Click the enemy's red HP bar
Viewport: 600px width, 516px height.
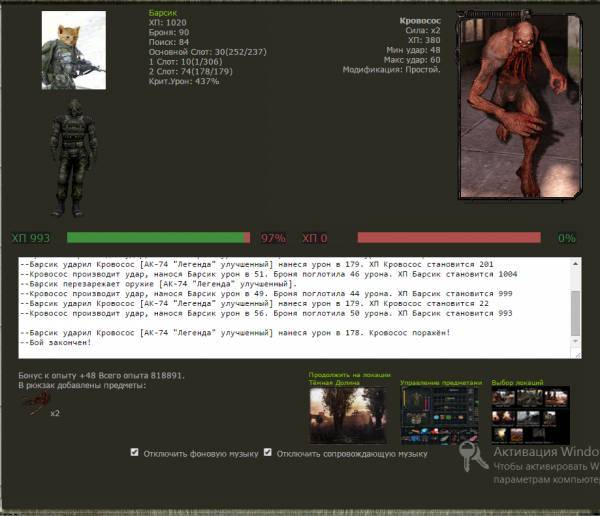pos(448,238)
